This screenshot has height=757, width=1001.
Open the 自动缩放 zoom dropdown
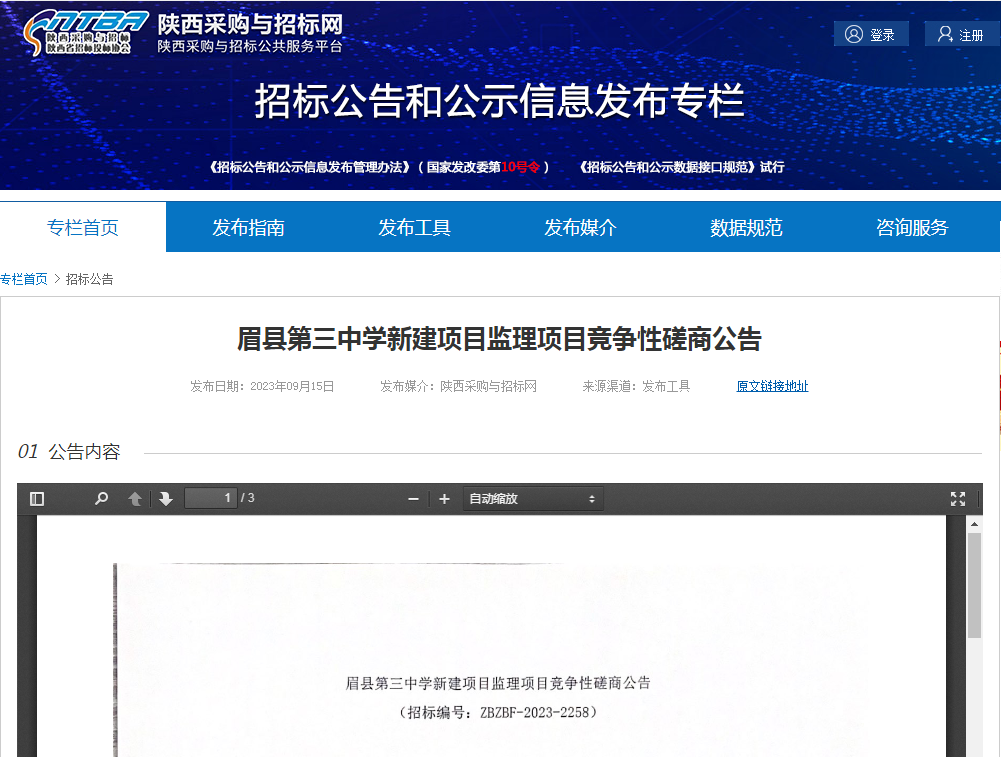pos(532,498)
